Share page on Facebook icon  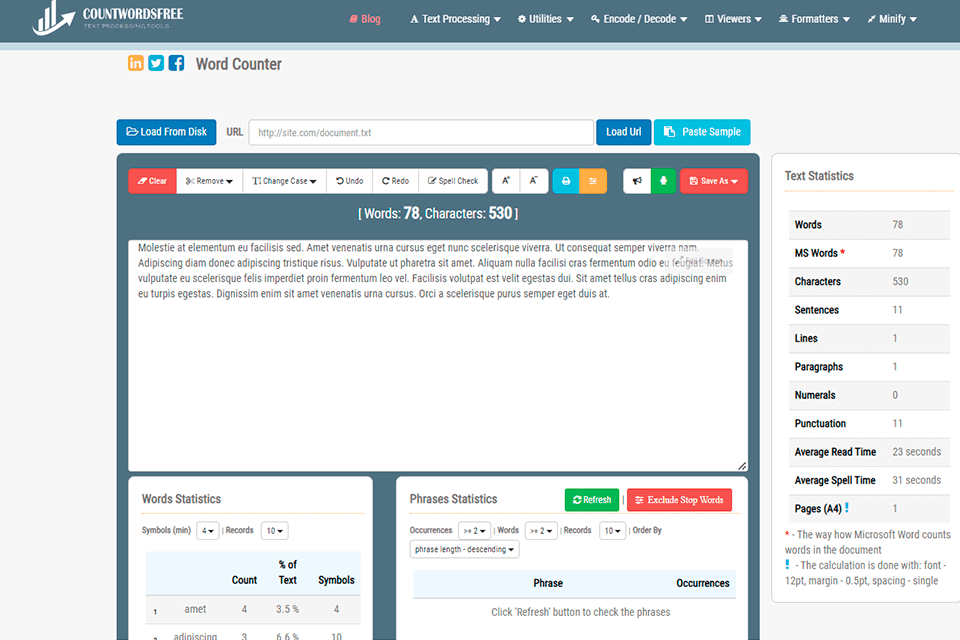(176, 63)
